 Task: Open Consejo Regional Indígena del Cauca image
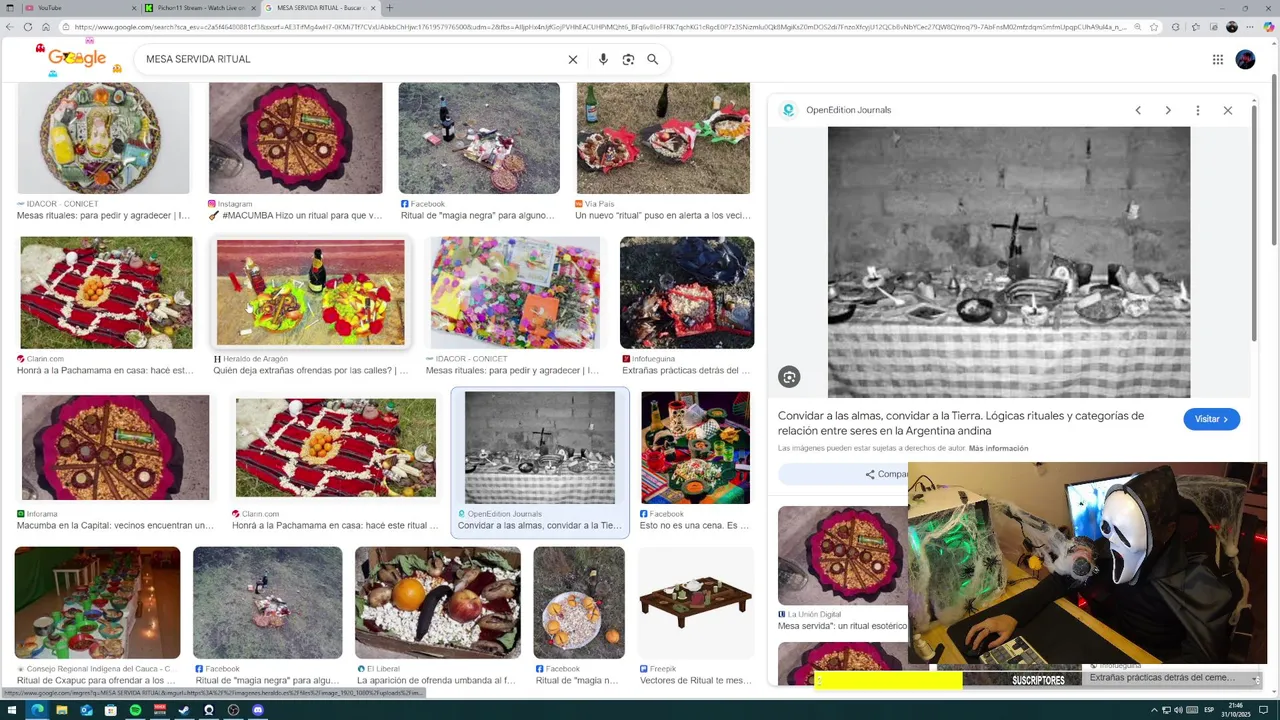tap(97, 603)
